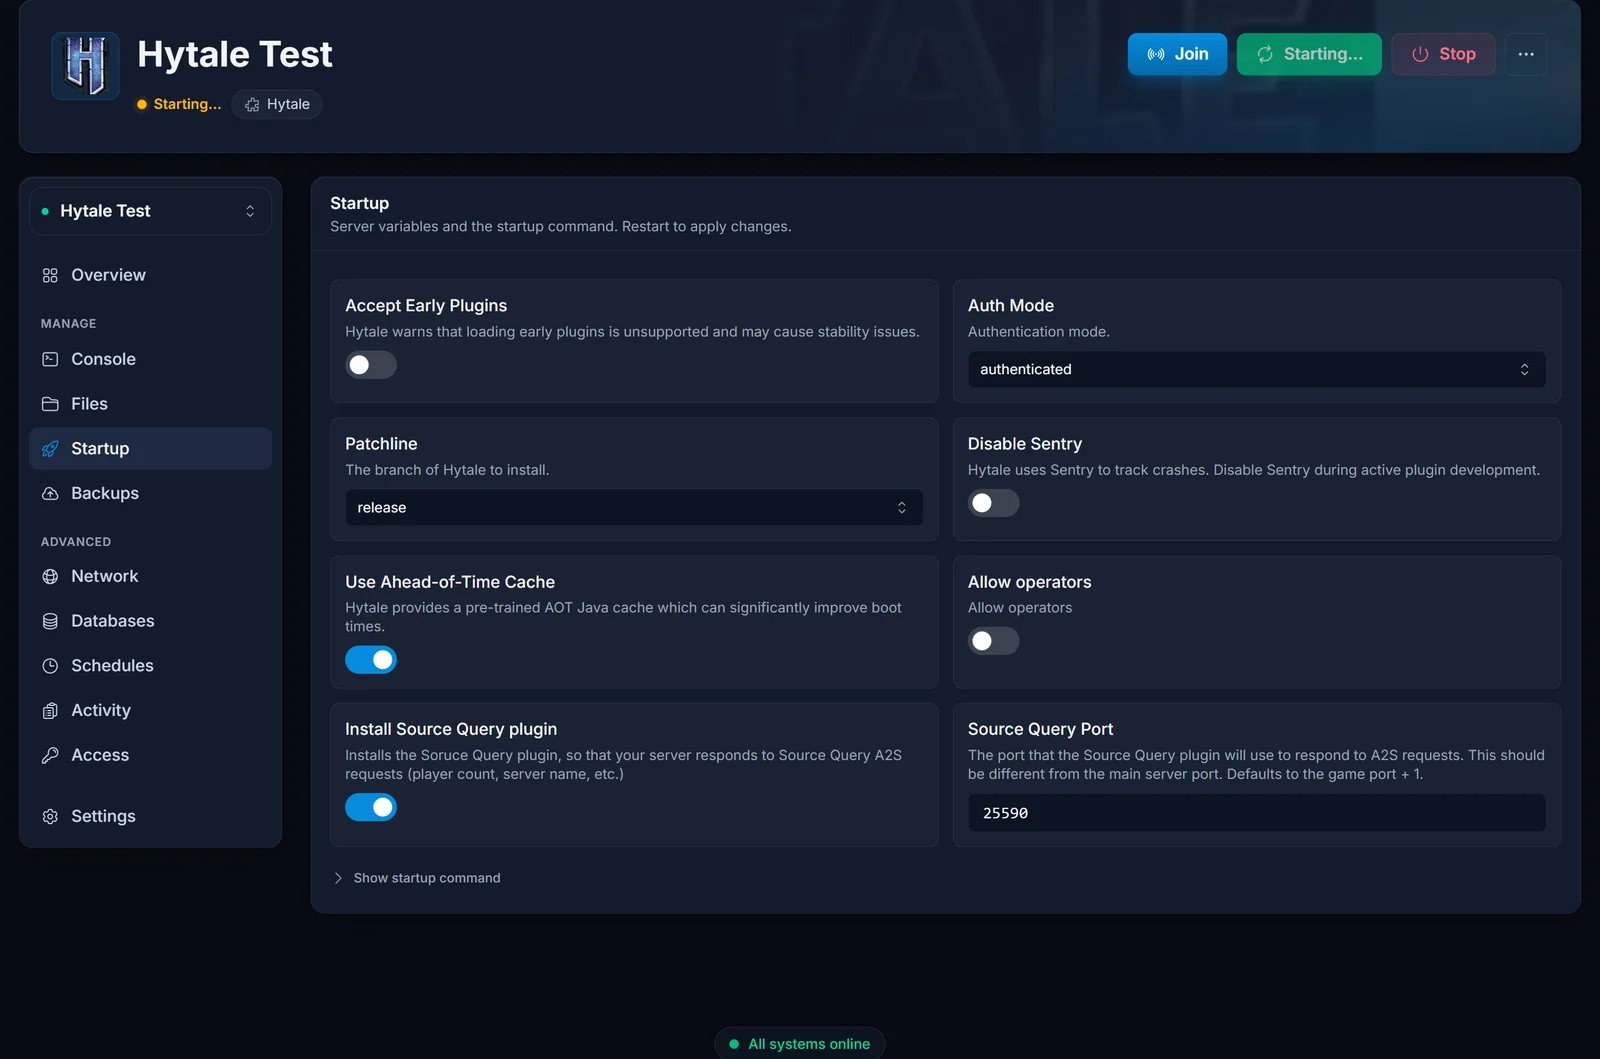Image resolution: width=1600 pixels, height=1059 pixels.
Task: Click the Overview grid icon
Action: coord(50,275)
